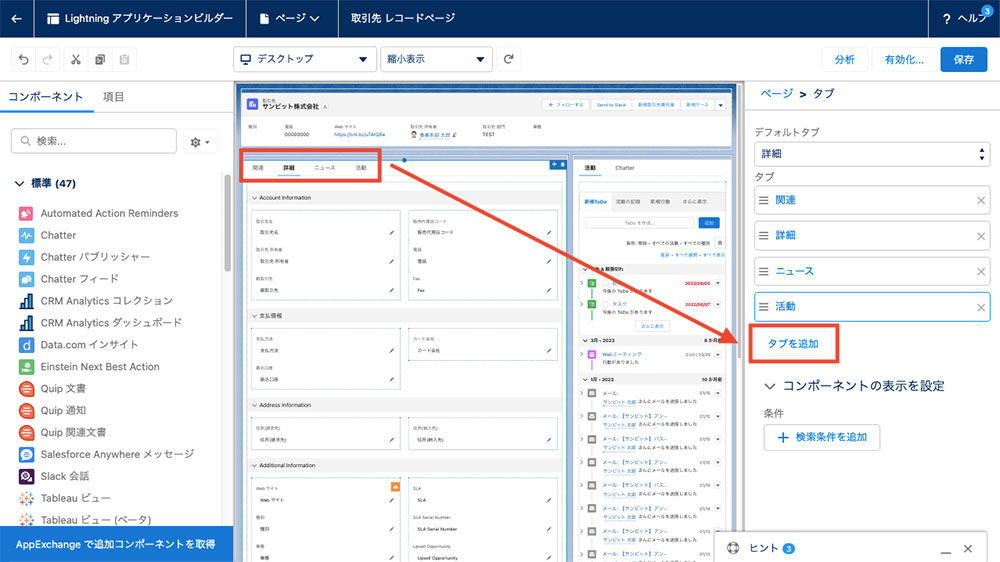Grab the ニュース tab reorder handle
The width and height of the screenshot is (1000, 562).
point(763,271)
